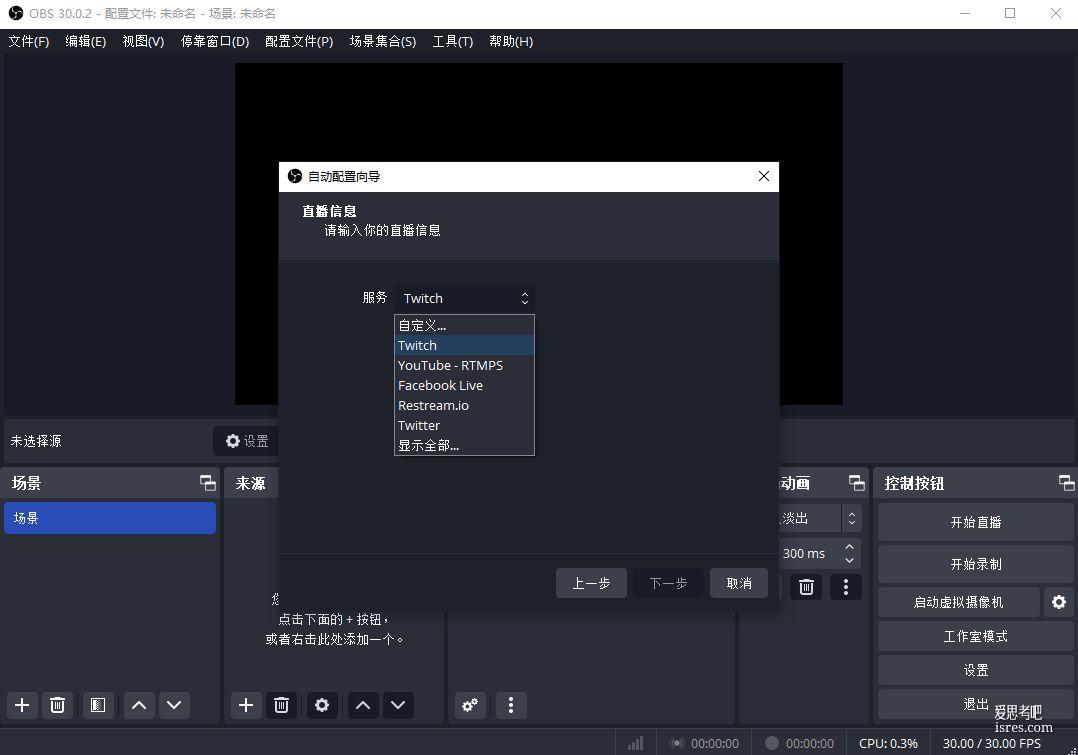Decrease the 300 ms transition duration

coord(850,560)
